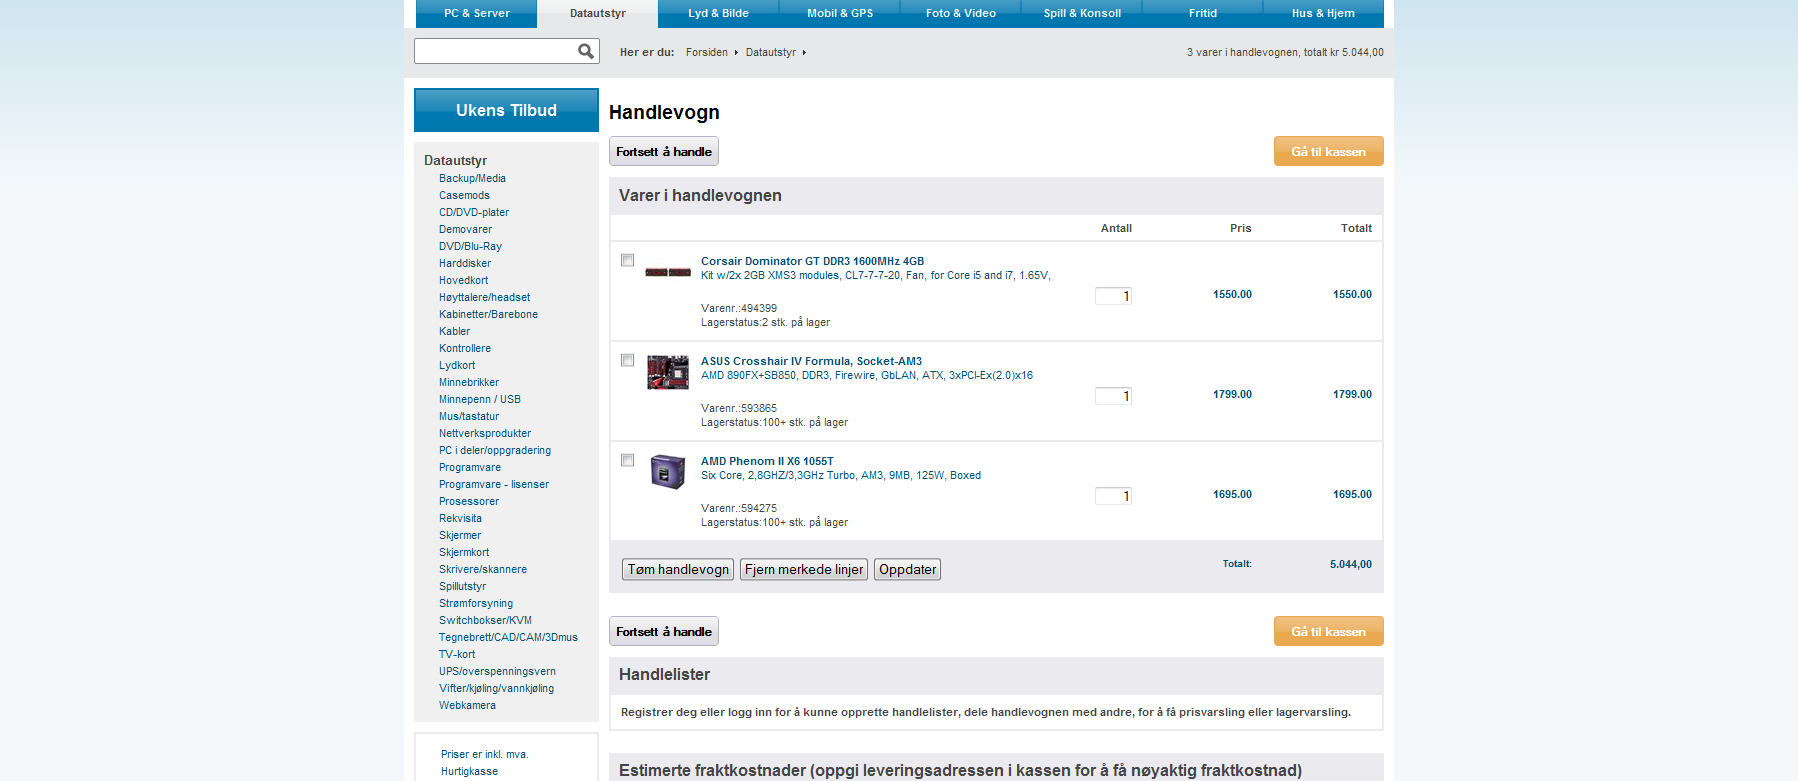Click top Gå til kassen button

tap(1328, 151)
